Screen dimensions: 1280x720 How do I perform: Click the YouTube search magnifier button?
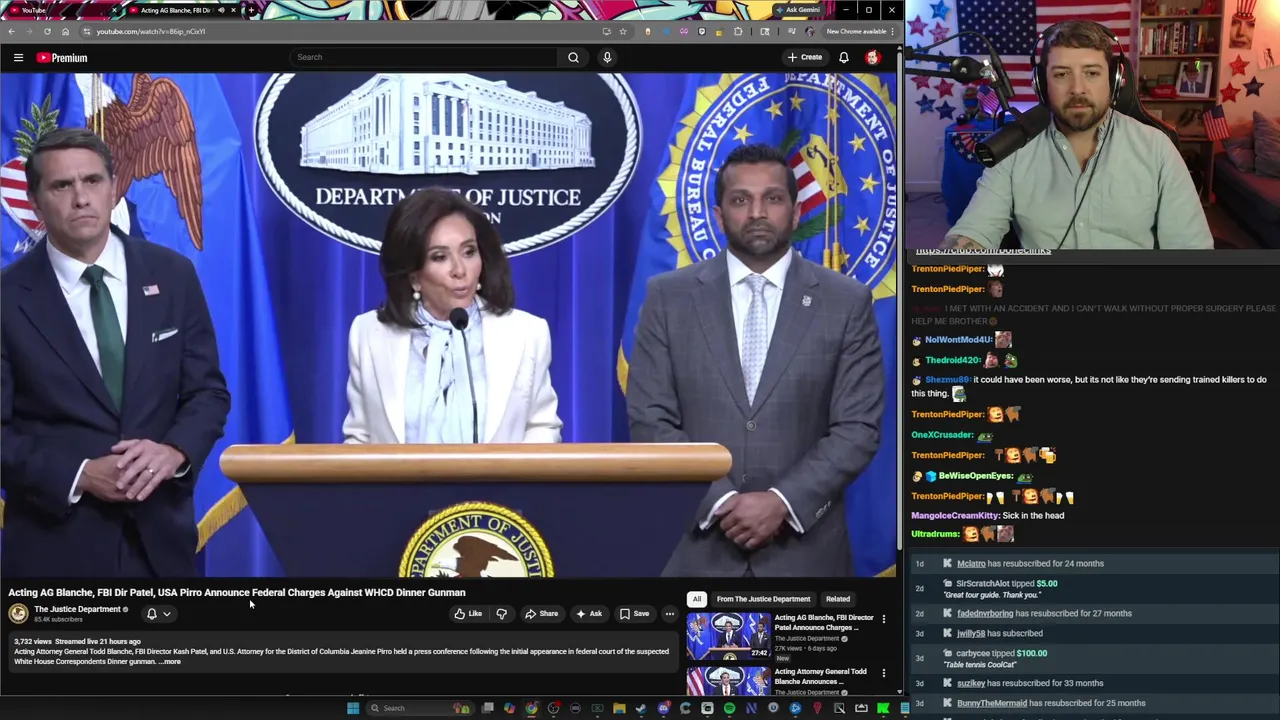[x=573, y=57]
